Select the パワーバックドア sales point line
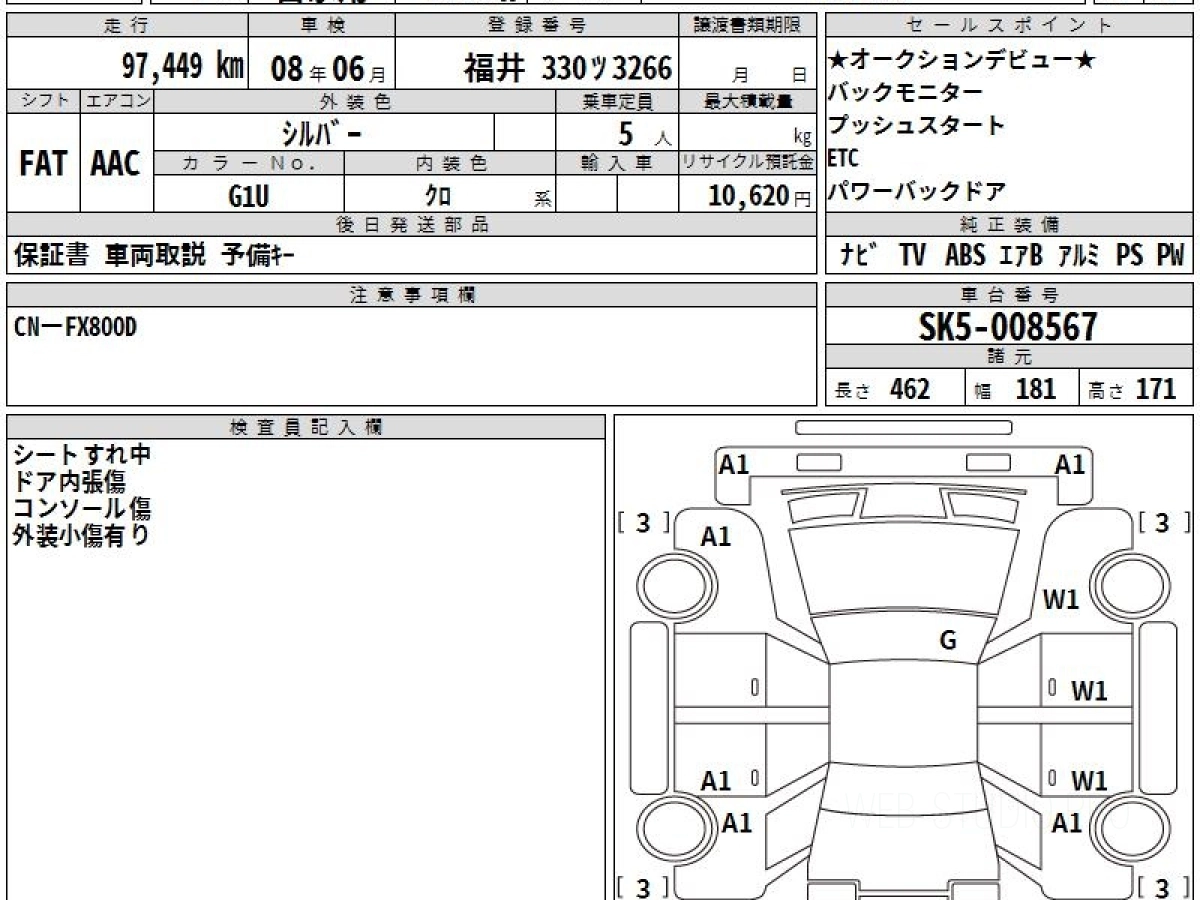The height and width of the screenshot is (900, 1200). [x=916, y=190]
